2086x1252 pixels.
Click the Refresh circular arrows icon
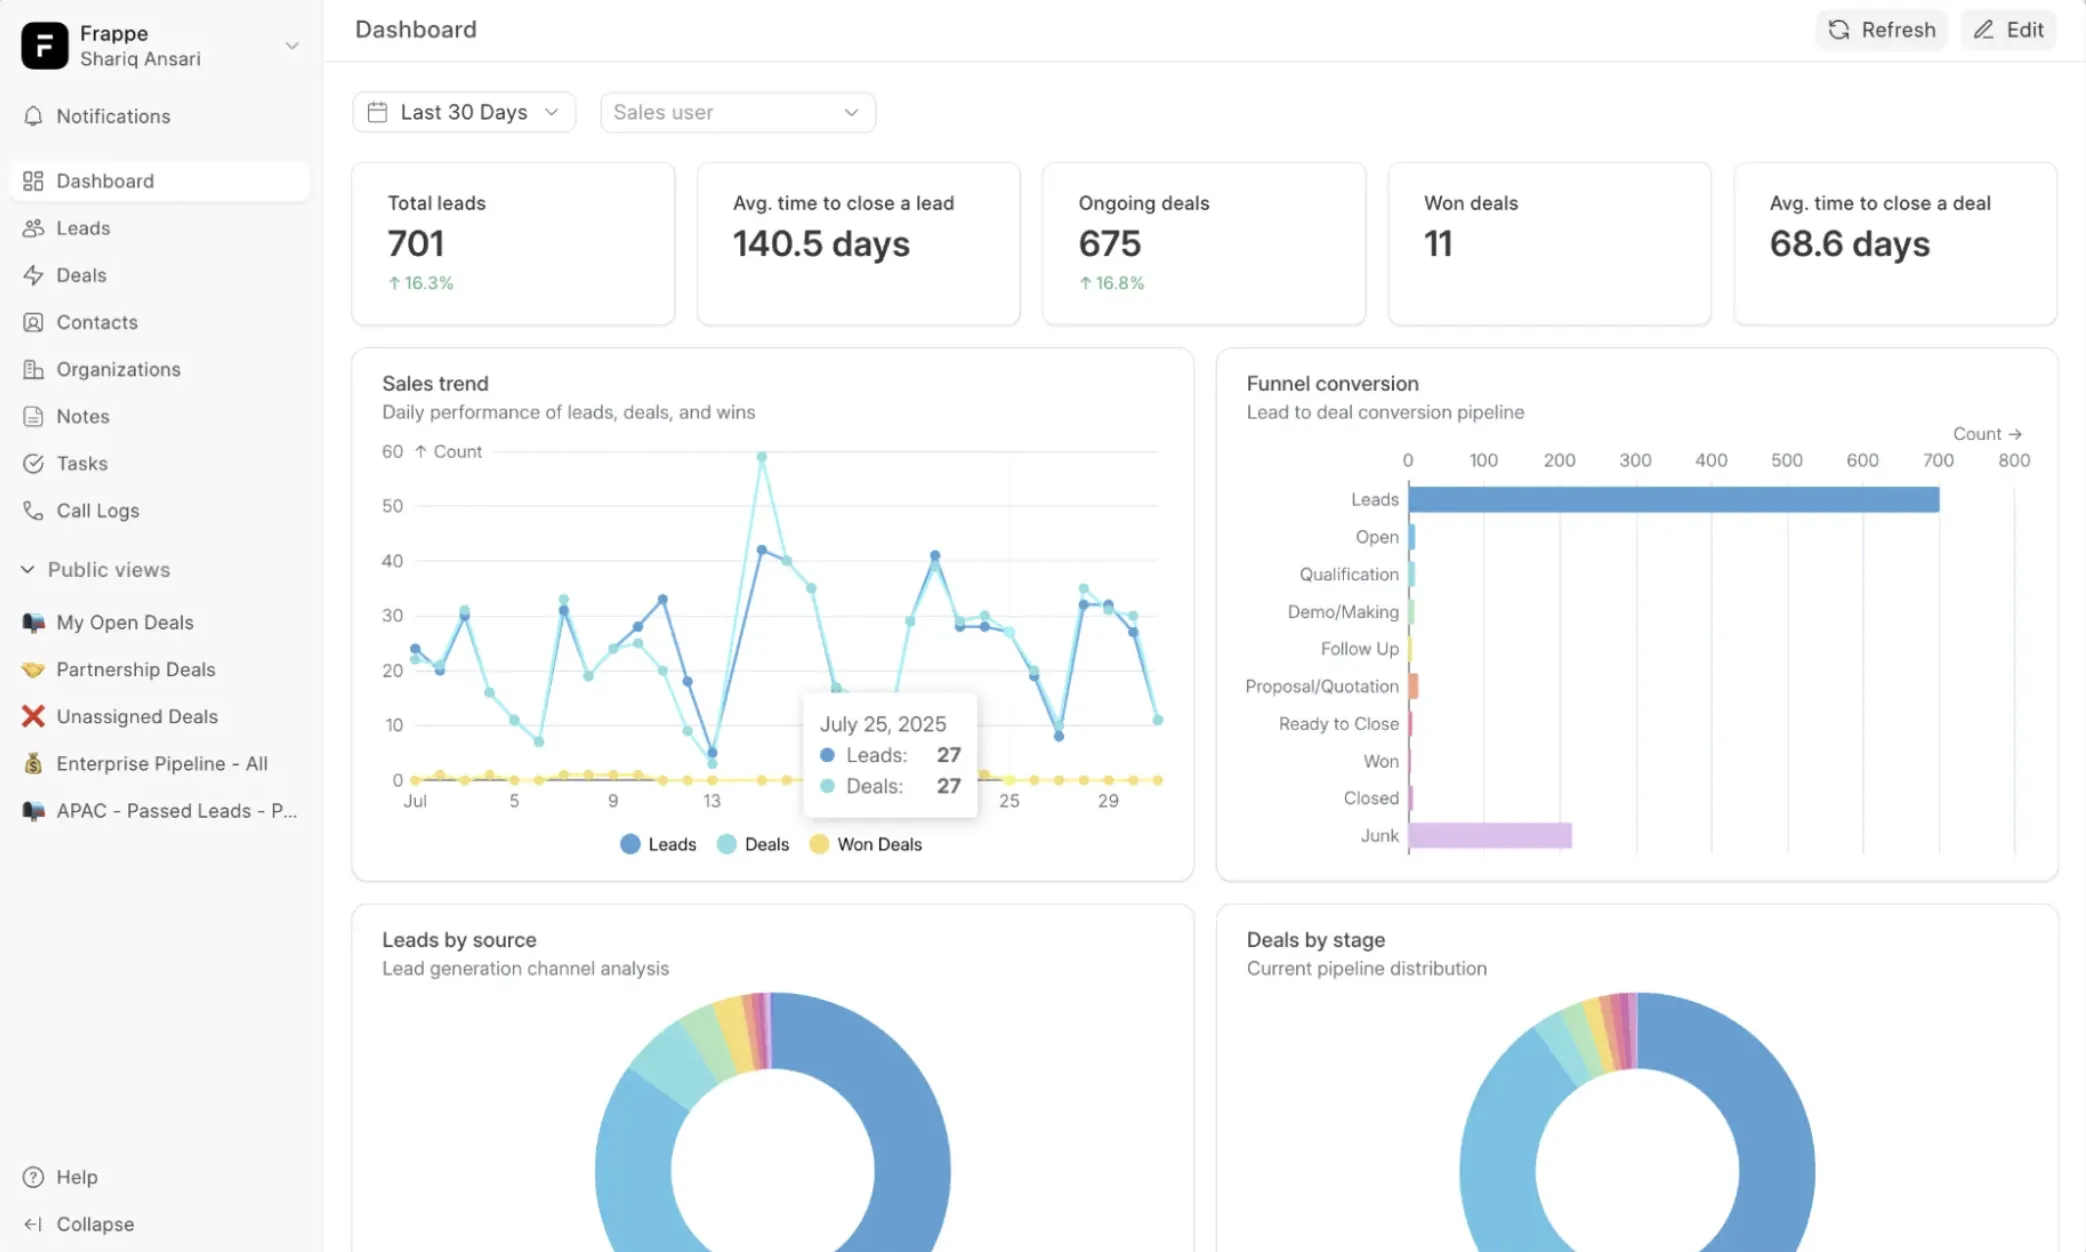pyautogui.click(x=1838, y=30)
